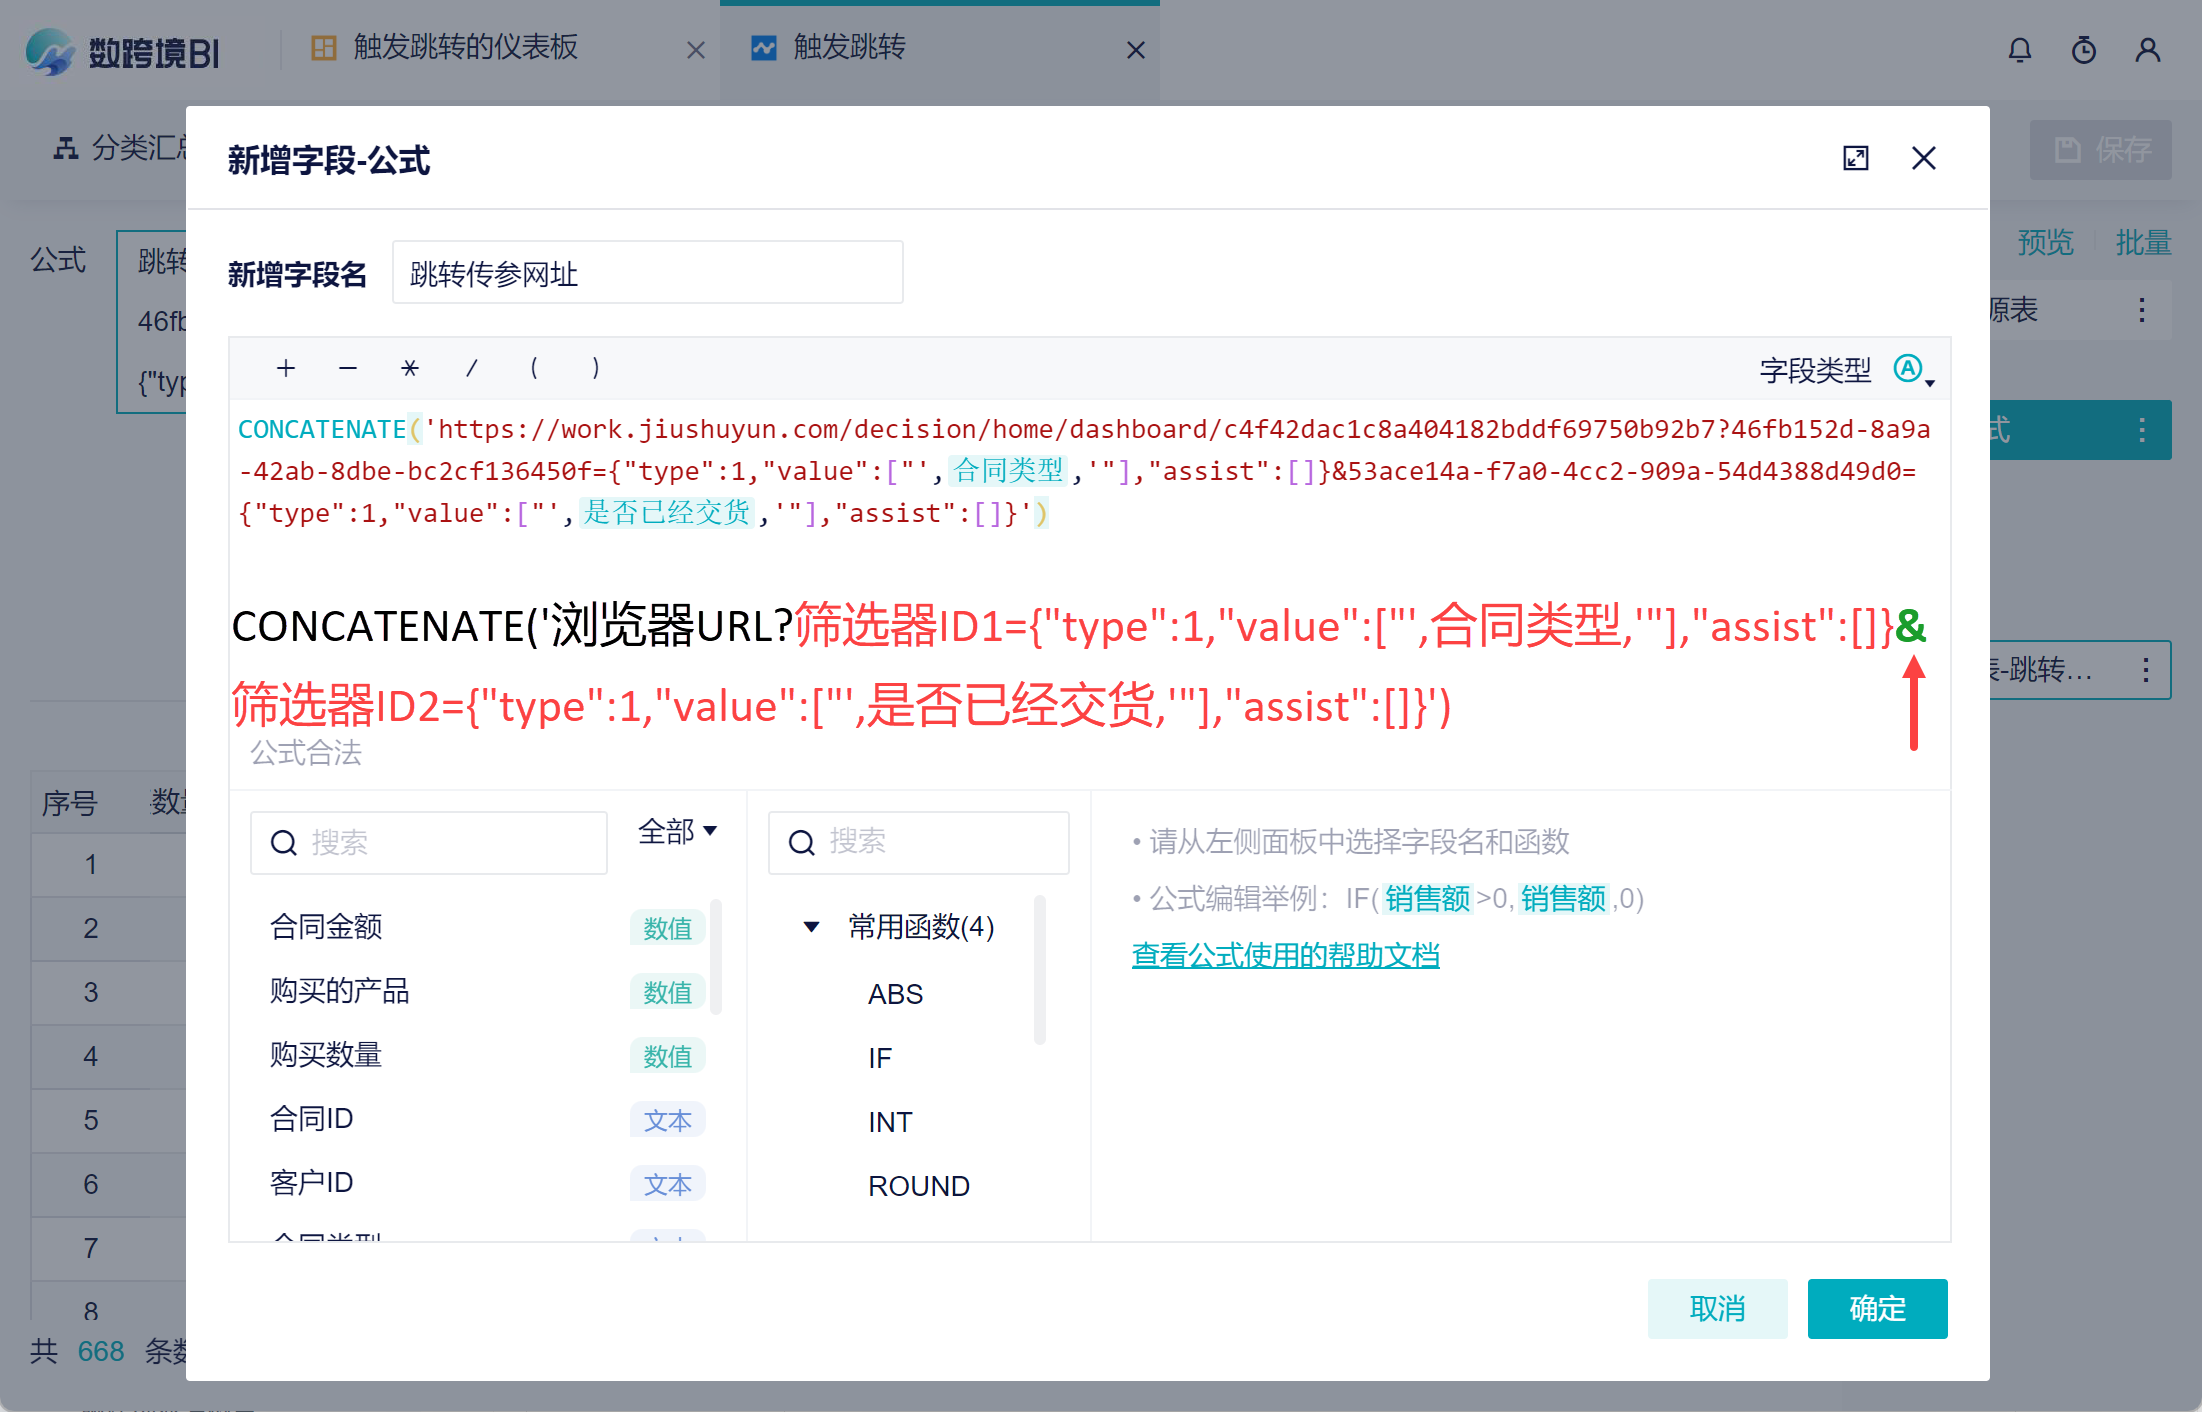
Task: Click the 确定 confirm button
Action: point(1876,1308)
